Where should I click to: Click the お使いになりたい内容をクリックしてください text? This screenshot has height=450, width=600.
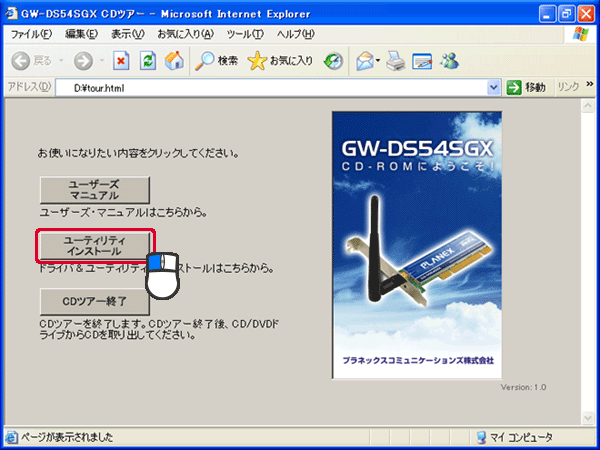[x=139, y=153]
